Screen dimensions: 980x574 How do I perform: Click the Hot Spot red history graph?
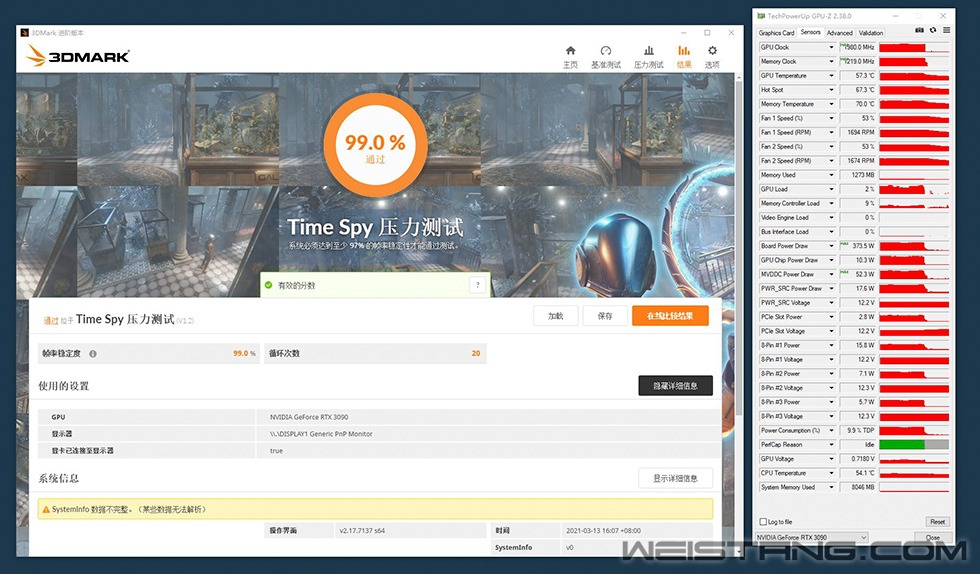(914, 90)
